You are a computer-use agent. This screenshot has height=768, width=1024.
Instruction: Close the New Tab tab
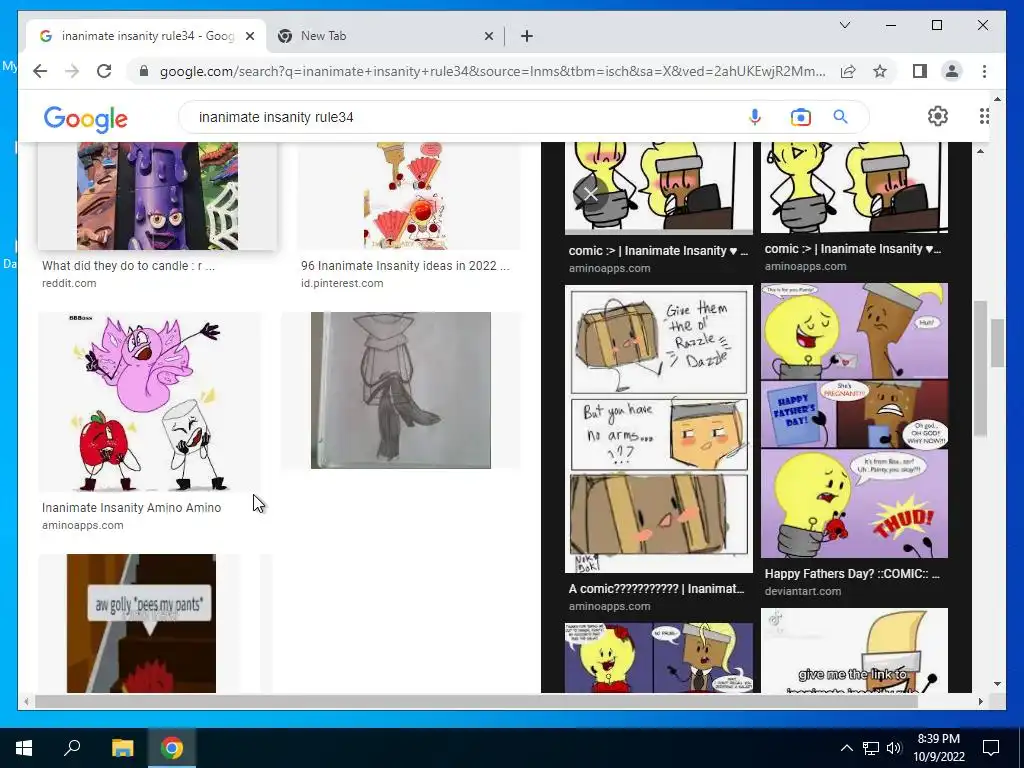pyautogui.click(x=488, y=37)
